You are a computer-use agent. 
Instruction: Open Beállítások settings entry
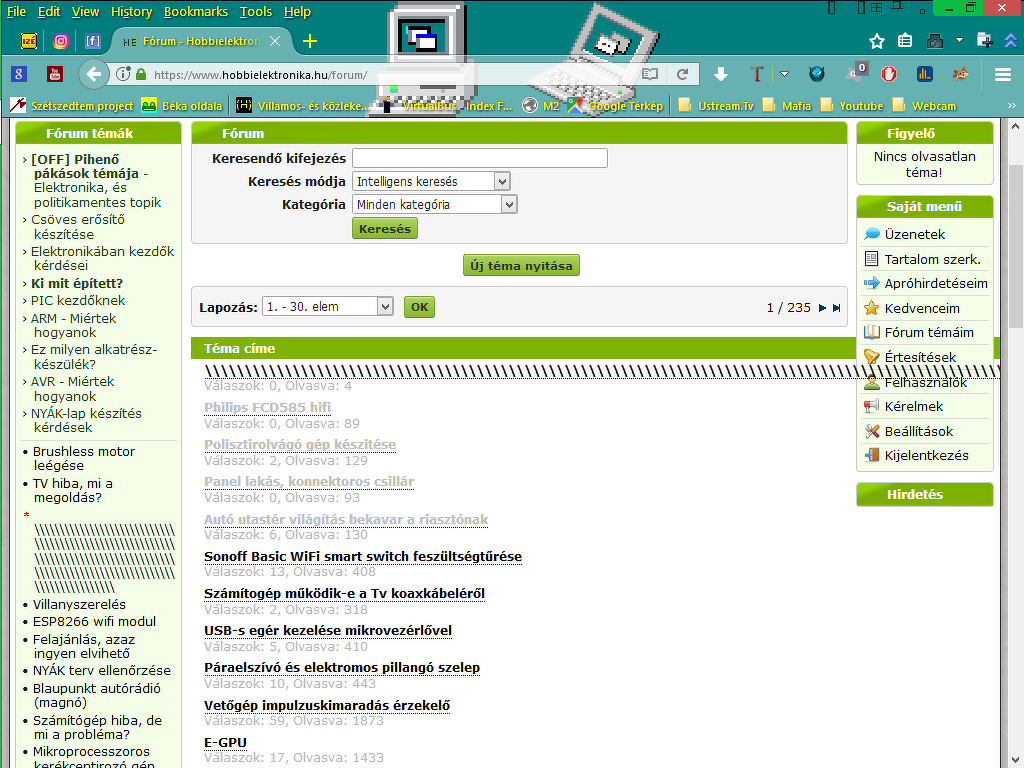pos(919,431)
